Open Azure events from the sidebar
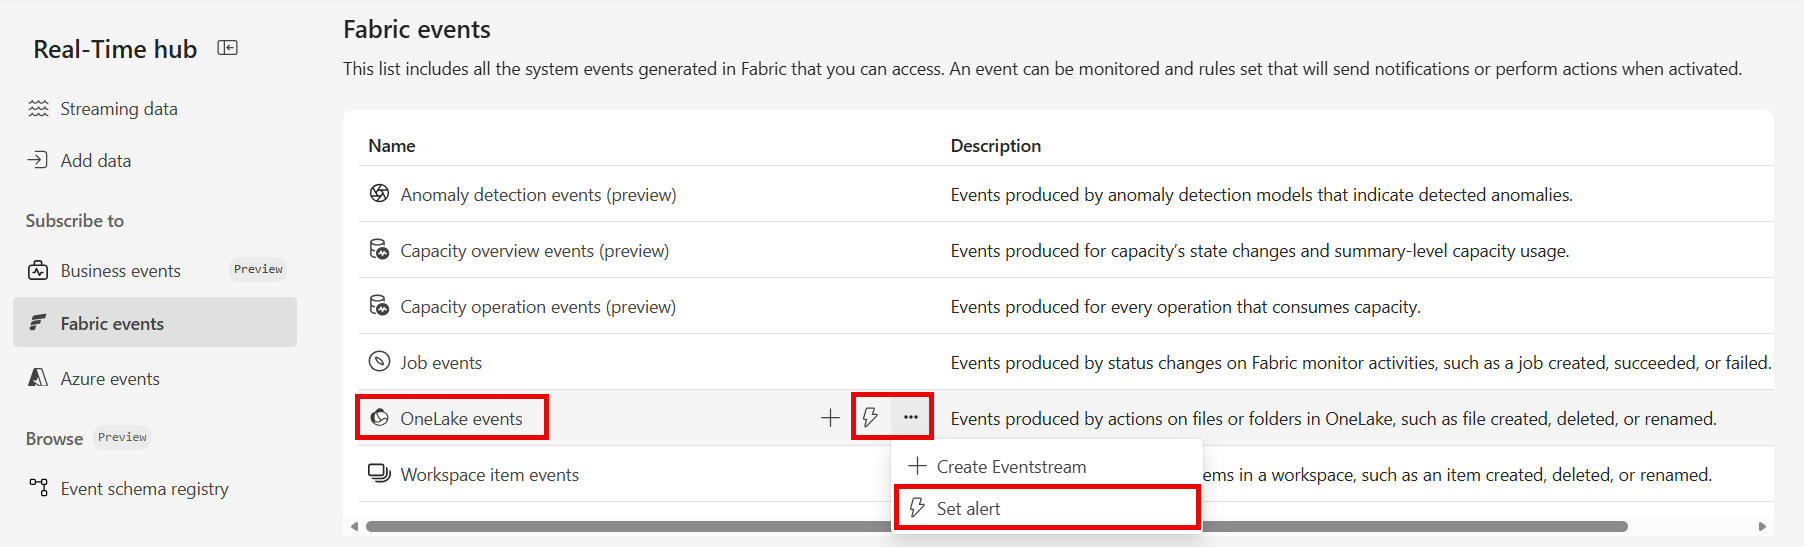Viewport: 1804px width, 547px height. tap(110, 379)
